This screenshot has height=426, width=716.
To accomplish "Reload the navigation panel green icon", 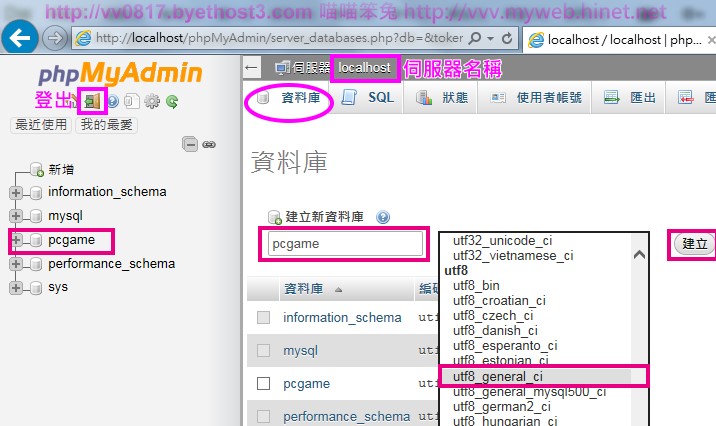I will coord(172,101).
